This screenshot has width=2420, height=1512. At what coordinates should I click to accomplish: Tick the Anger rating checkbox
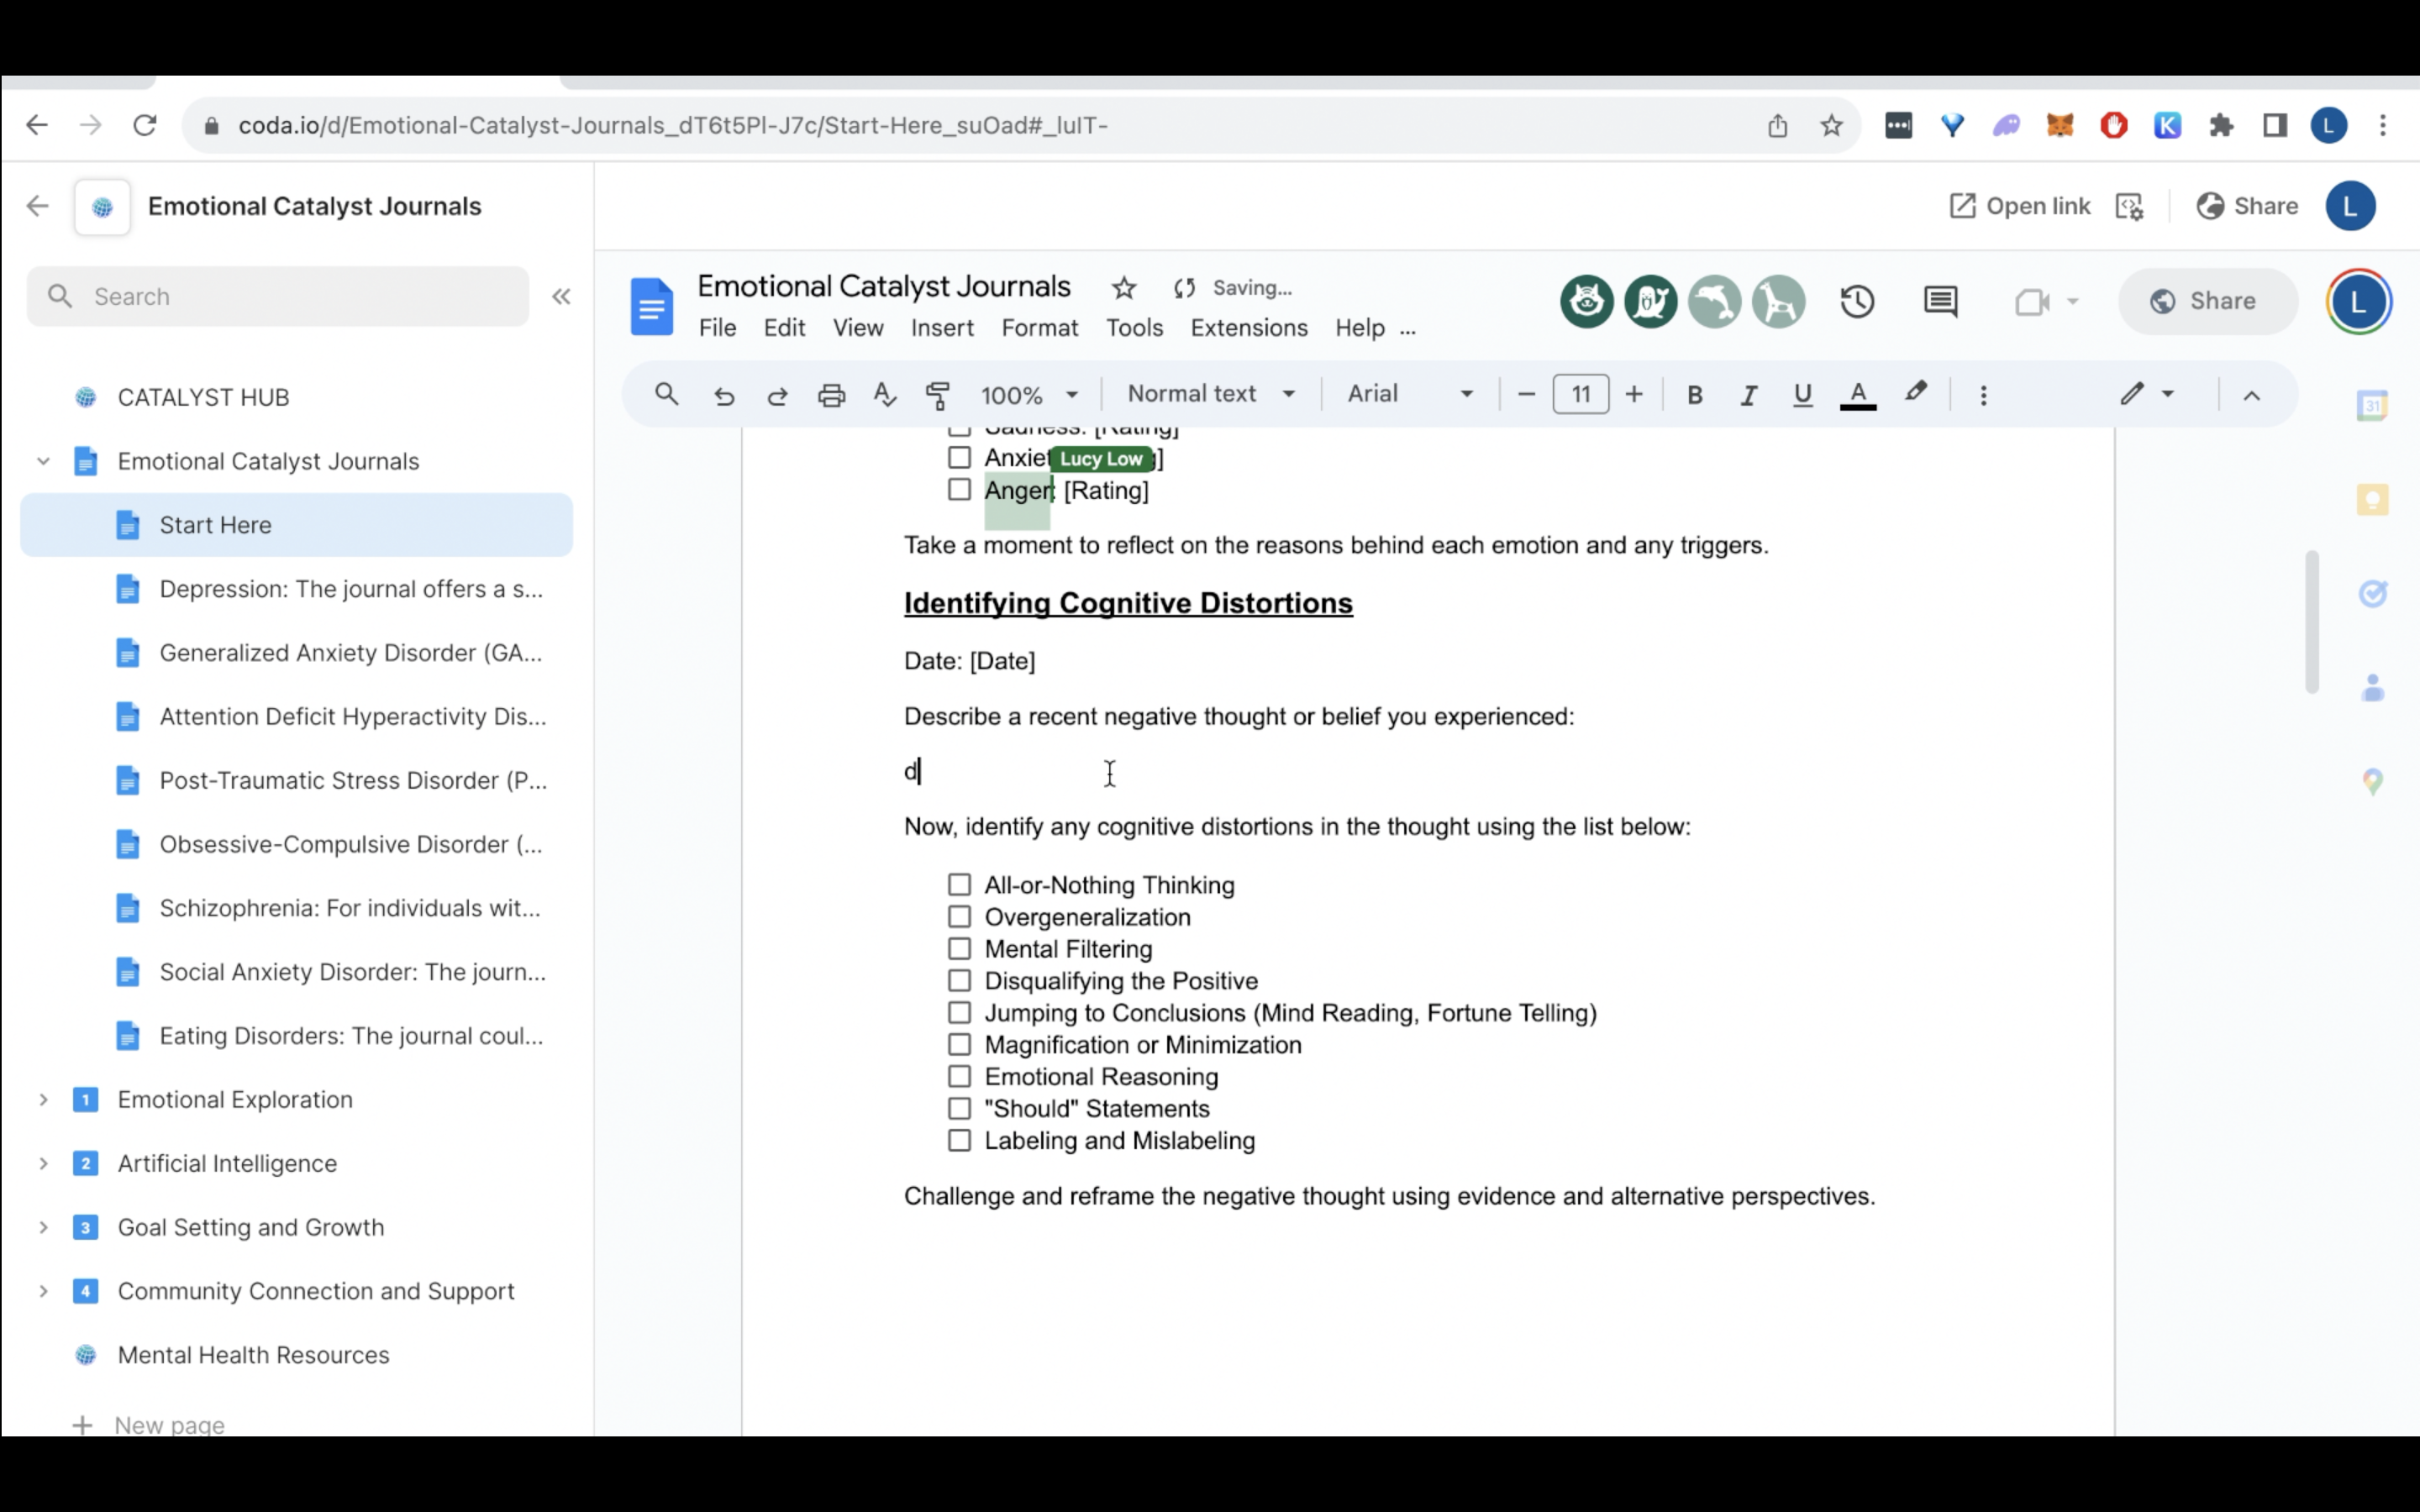pos(959,490)
